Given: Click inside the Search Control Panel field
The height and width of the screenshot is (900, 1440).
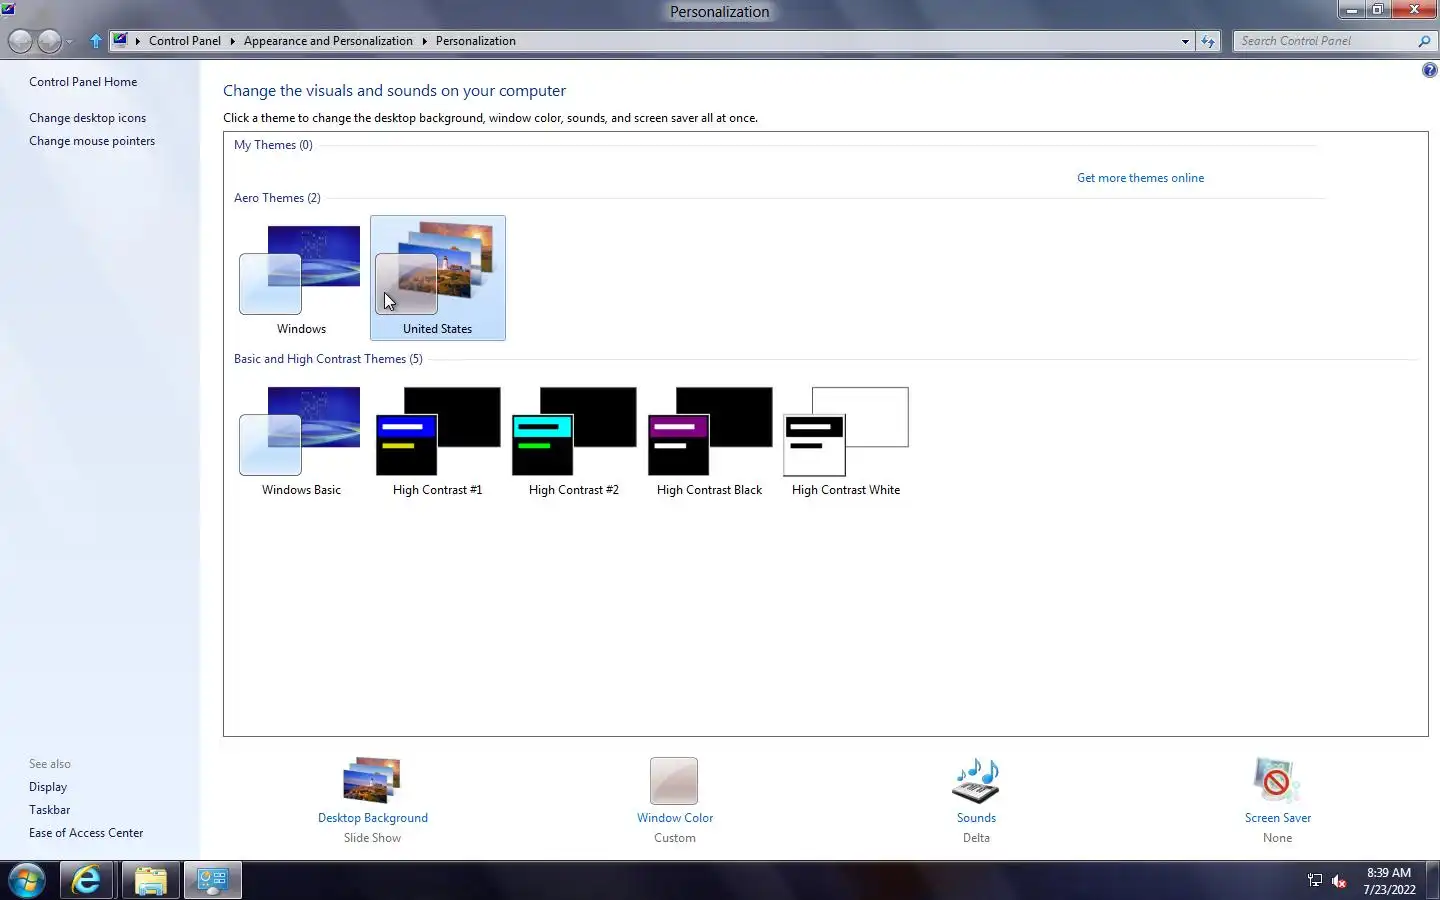Looking at the screenshot, I should 1325,41.
